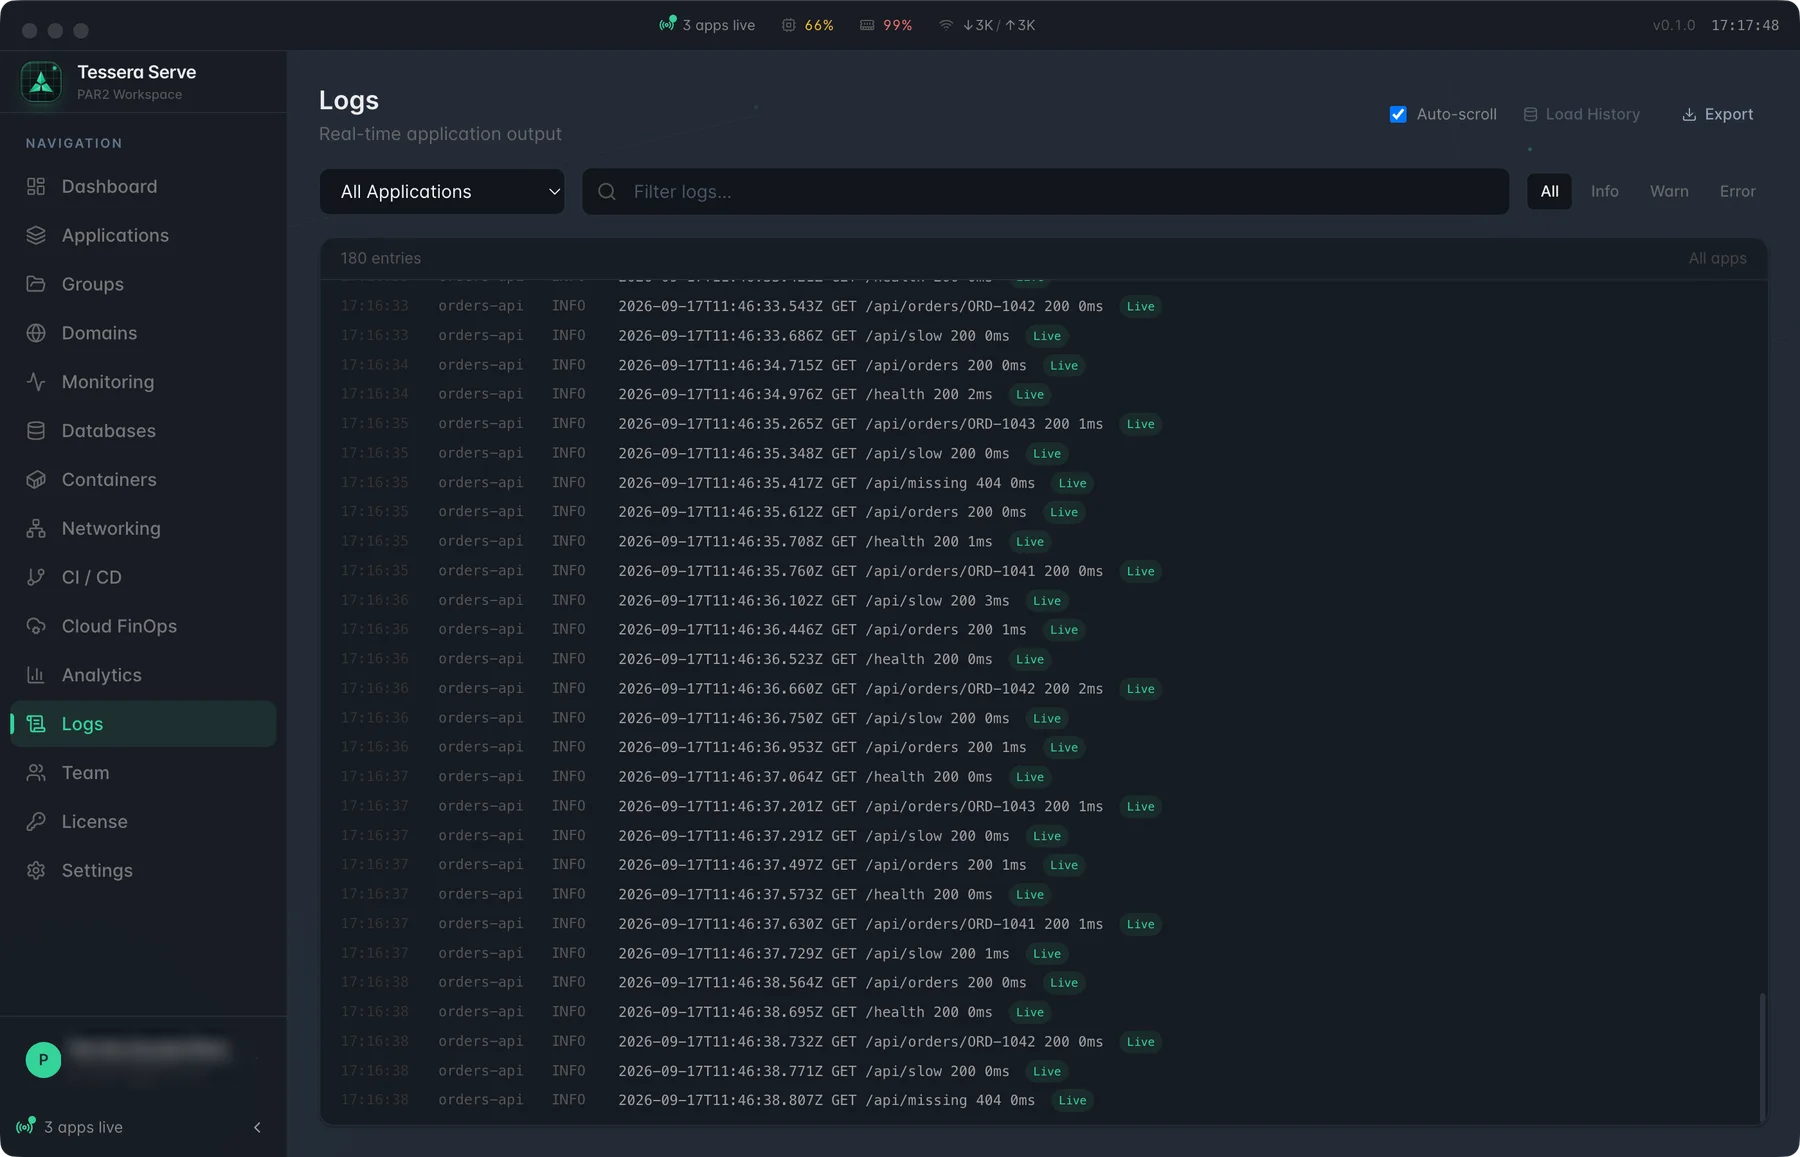Click the Domains globe icon
The width and height of the screenshot is (1800, 1157).
[36, 333]
